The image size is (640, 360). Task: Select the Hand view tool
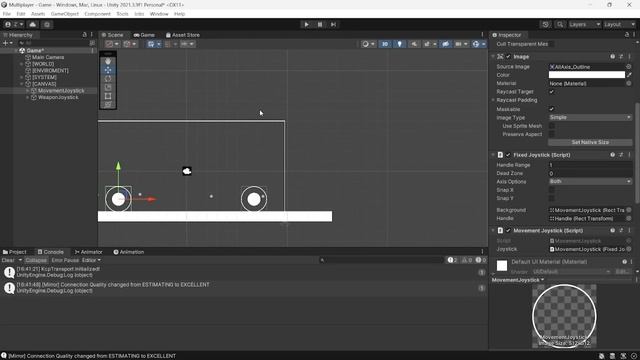tap(108, 61)
